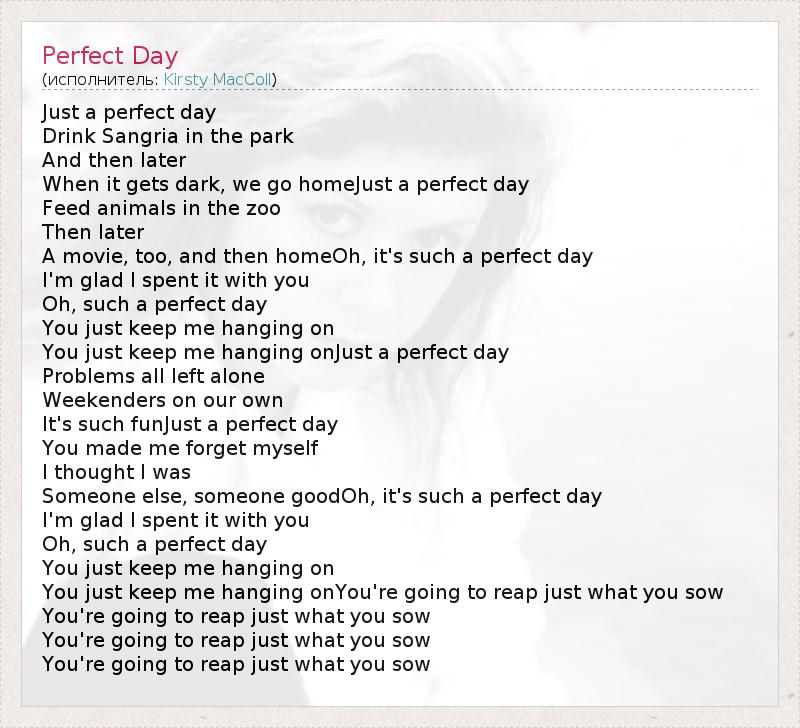Click the 'Then later' lyric line
Viewport: 800px width, 728px height.
tap(93, 232)
